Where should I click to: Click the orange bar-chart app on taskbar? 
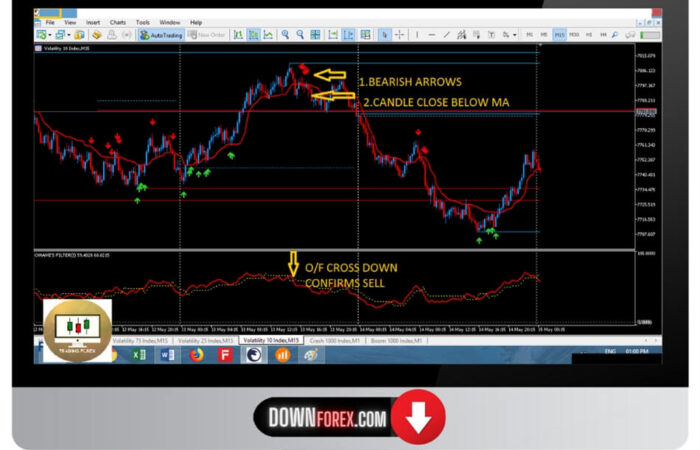point(283,355)
